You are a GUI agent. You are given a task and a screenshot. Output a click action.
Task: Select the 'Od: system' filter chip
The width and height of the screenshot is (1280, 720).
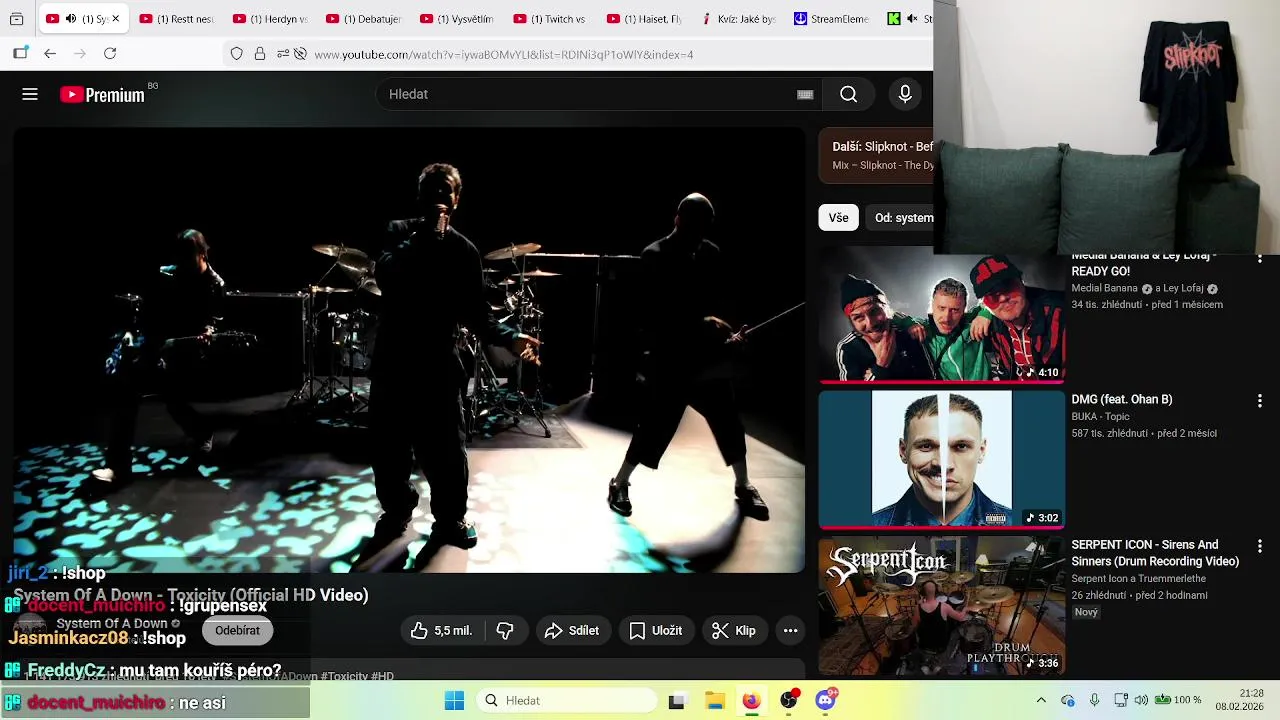click(900, 217)
